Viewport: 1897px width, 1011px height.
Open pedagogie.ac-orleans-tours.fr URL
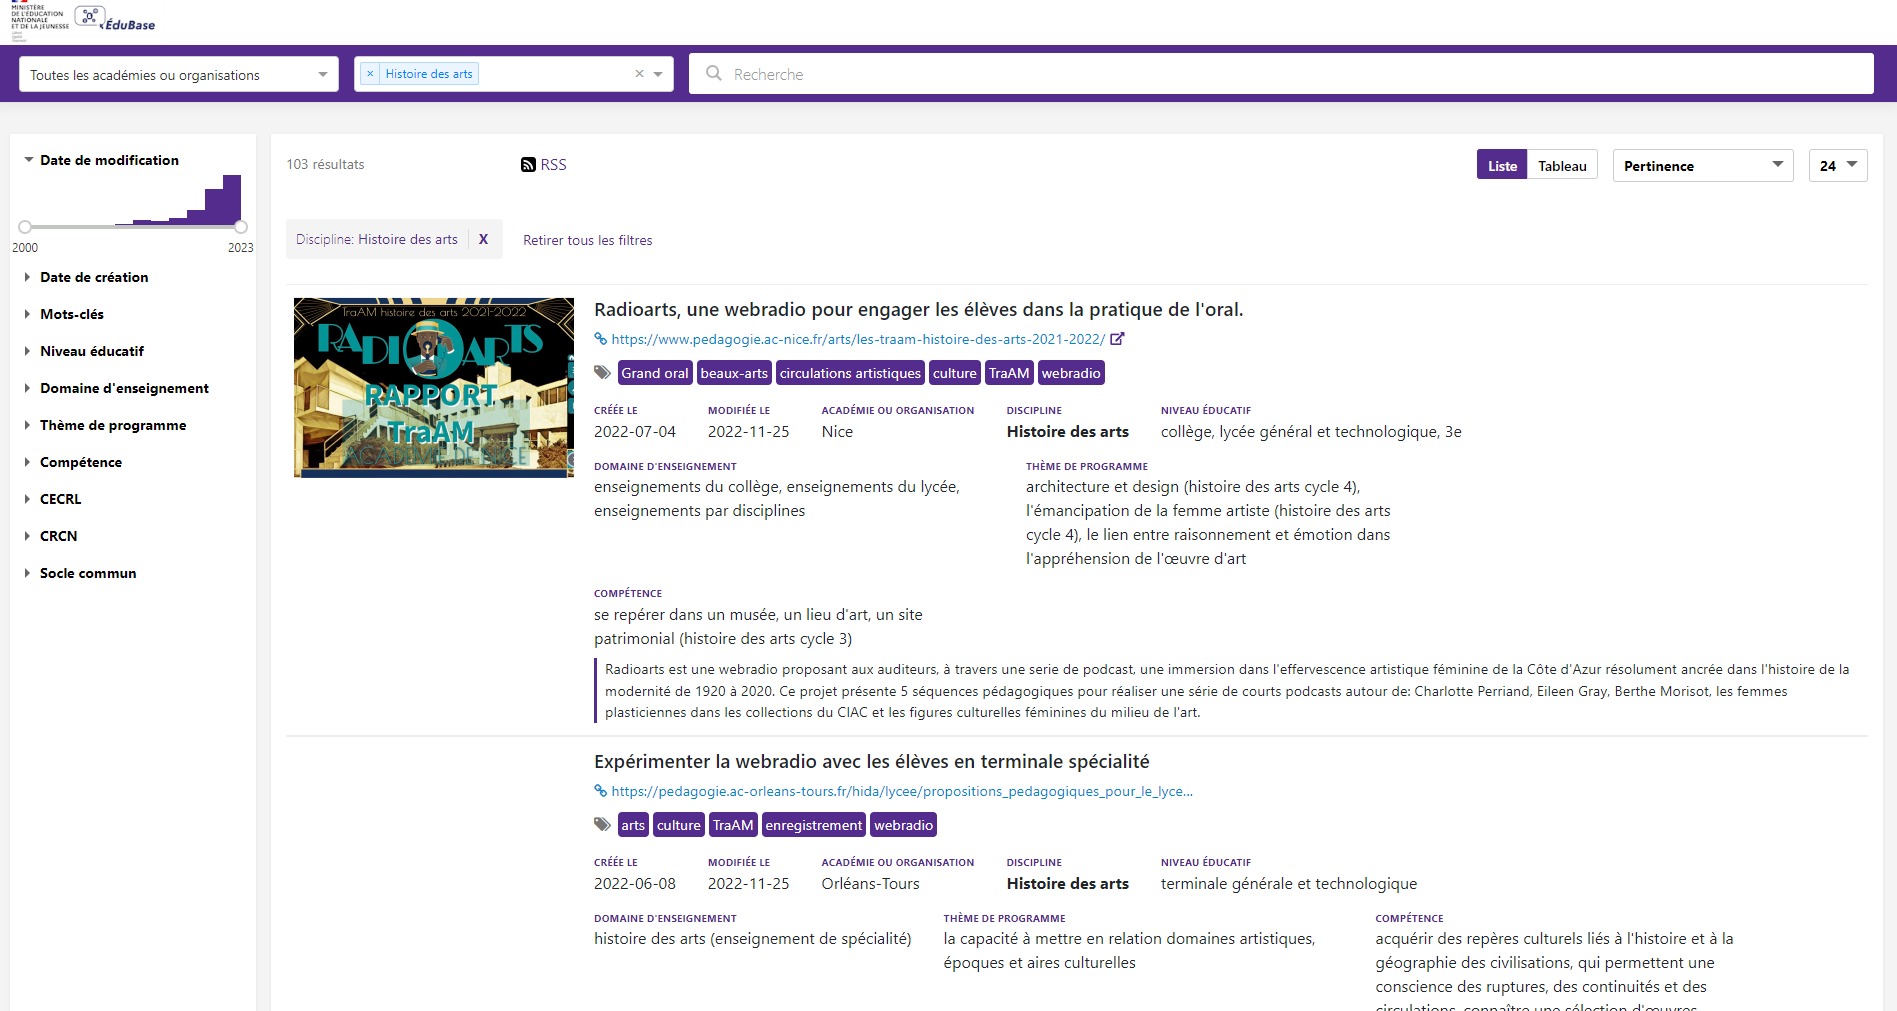(902, 791)
